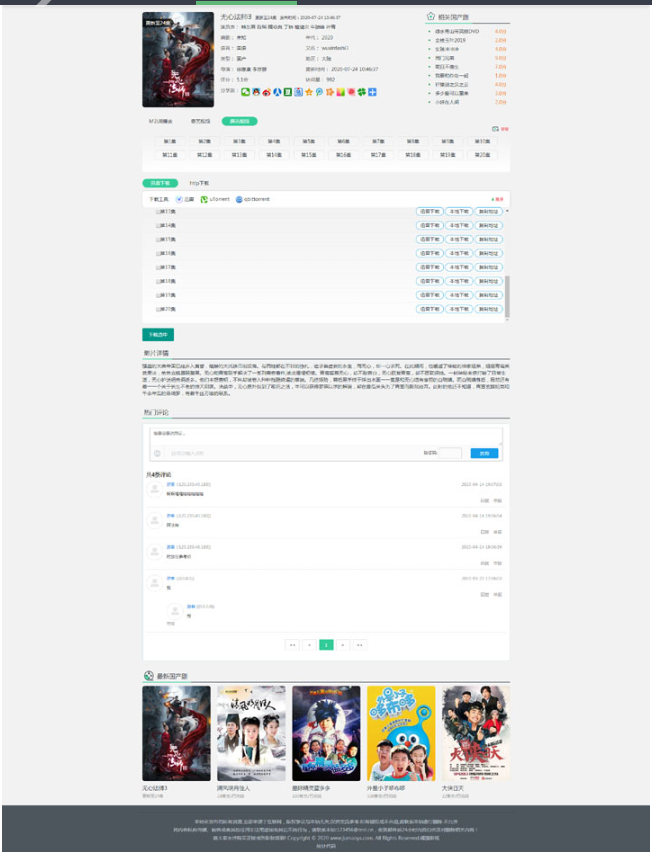Play episode 1 from the episode grid

(170, 141)
